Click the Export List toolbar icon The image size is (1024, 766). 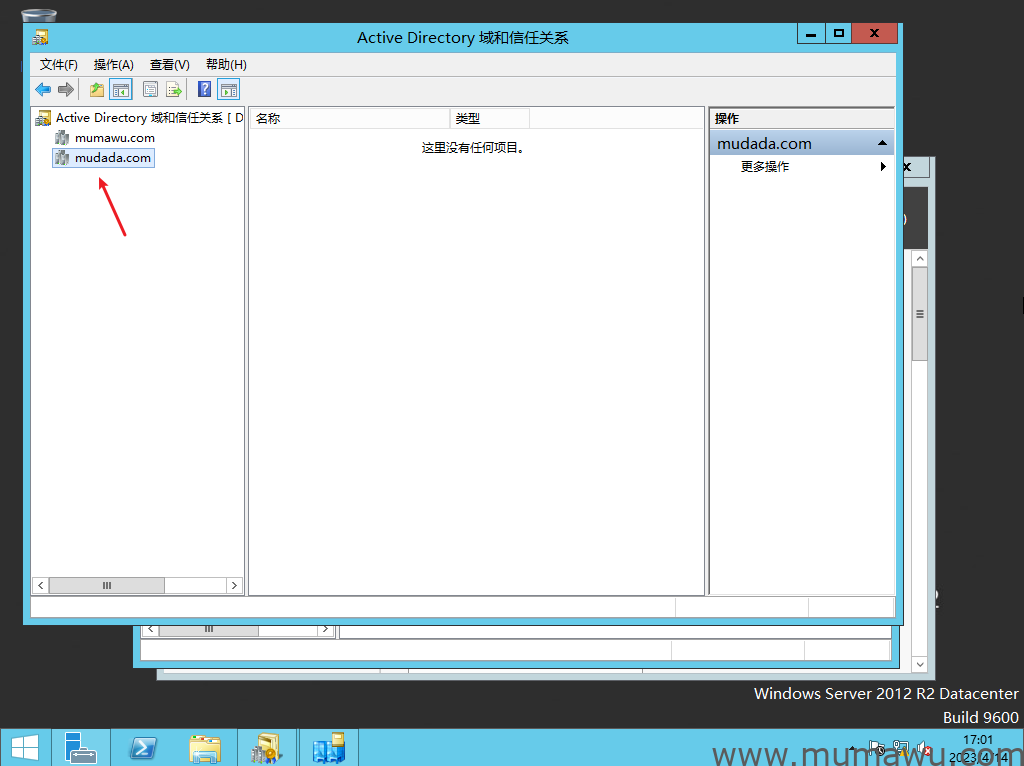point(174,90)
